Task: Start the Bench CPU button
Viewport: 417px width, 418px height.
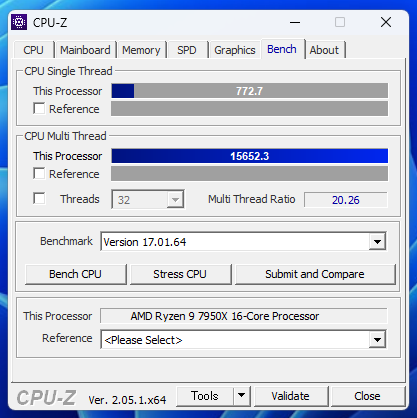Action: point(76,274)
